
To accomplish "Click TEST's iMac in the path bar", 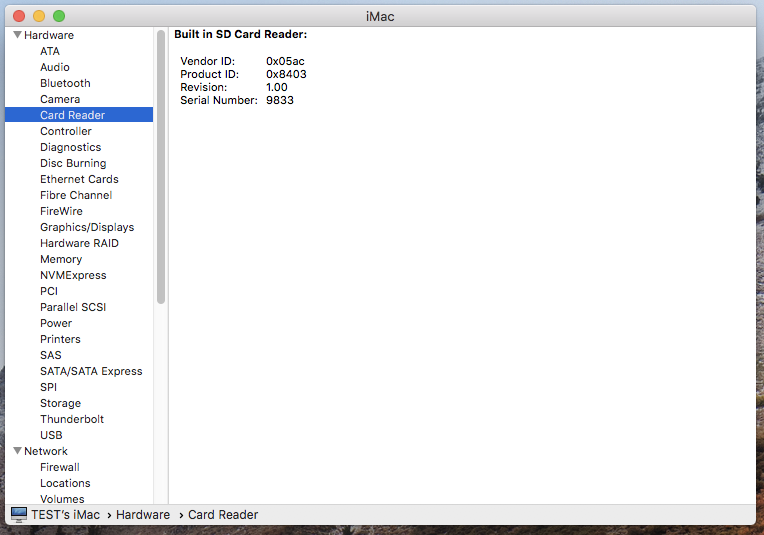I will pos(65,515).
